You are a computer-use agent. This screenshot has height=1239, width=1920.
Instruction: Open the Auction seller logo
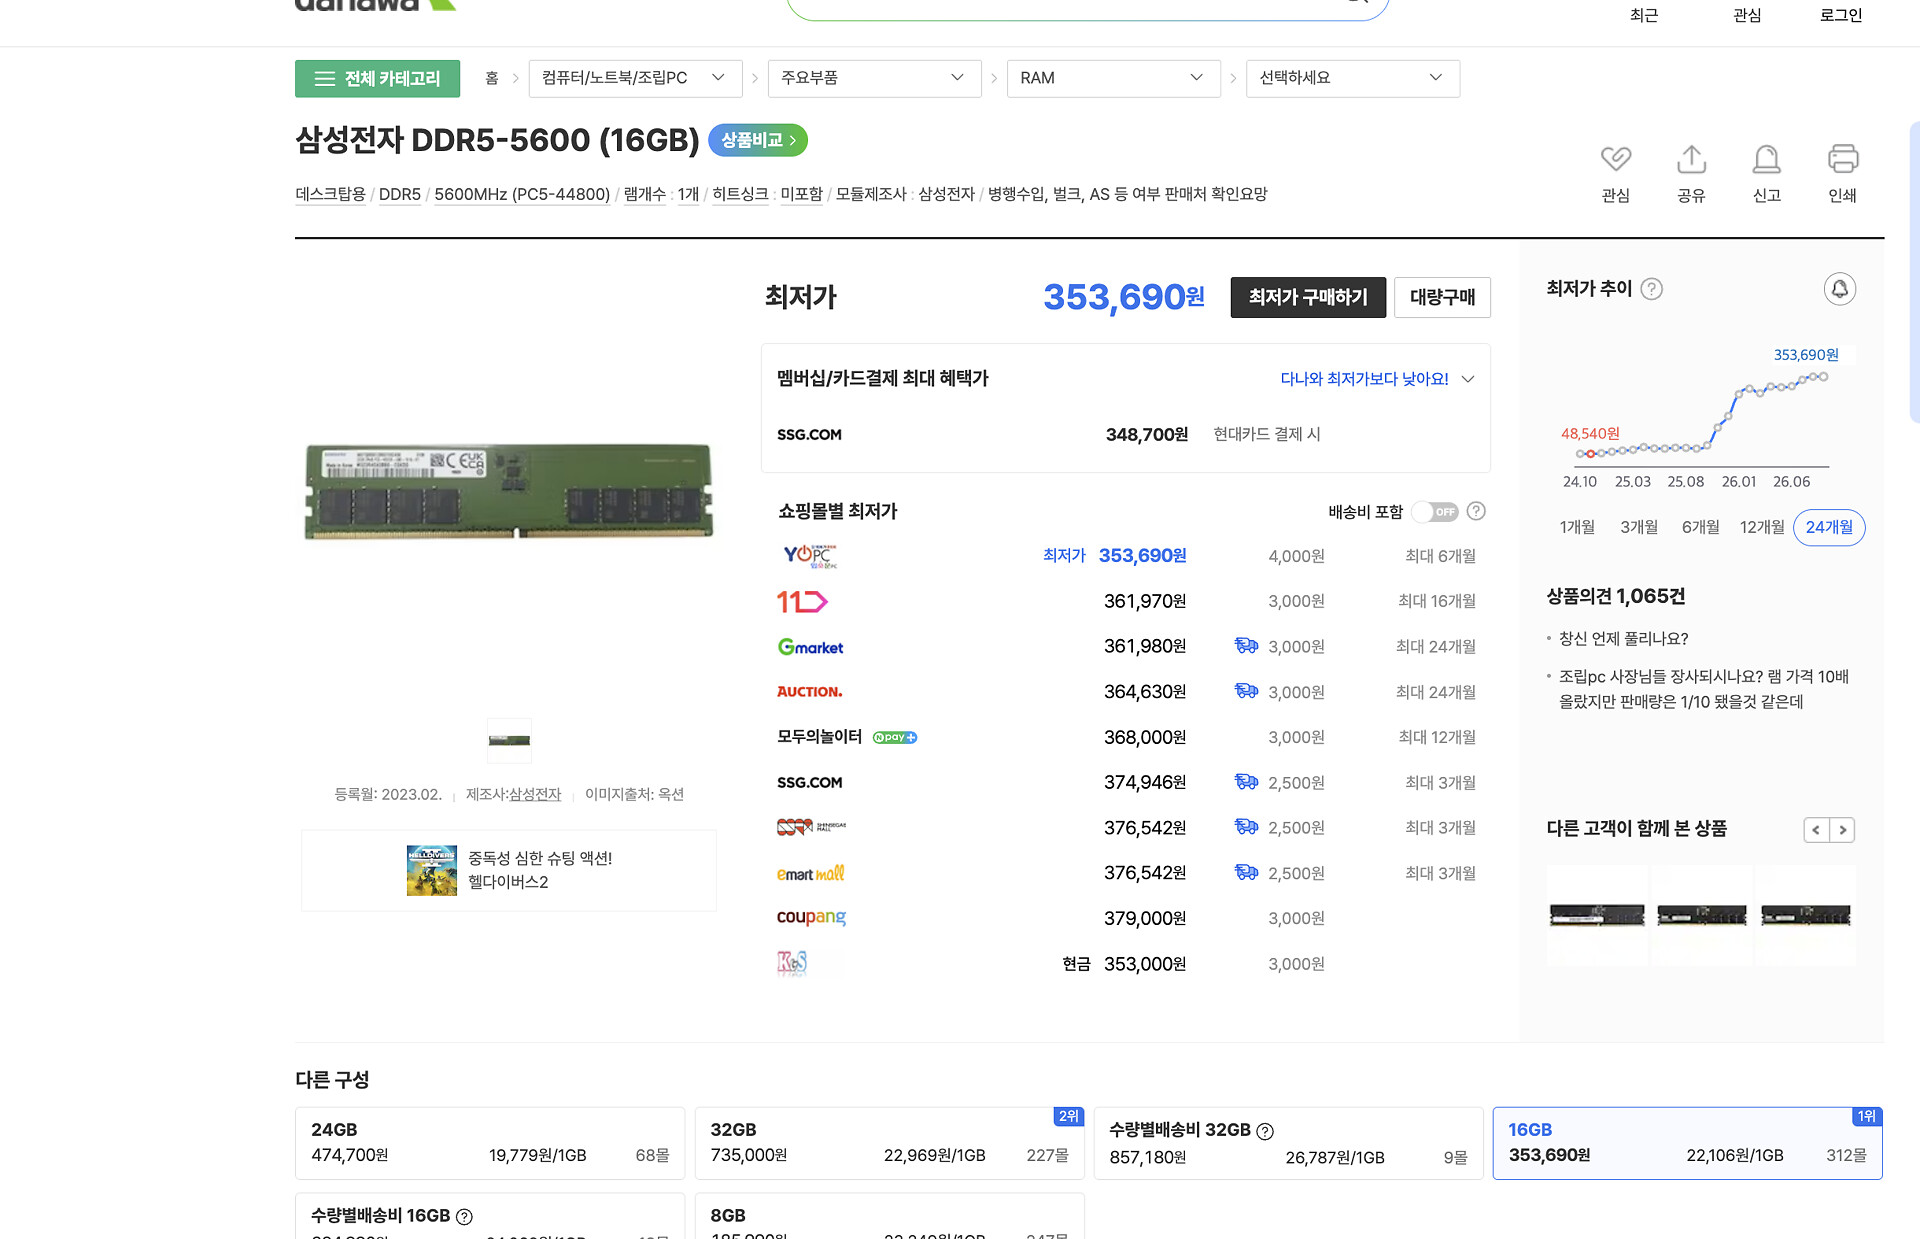pyautogui.click(x=809, y=692)
